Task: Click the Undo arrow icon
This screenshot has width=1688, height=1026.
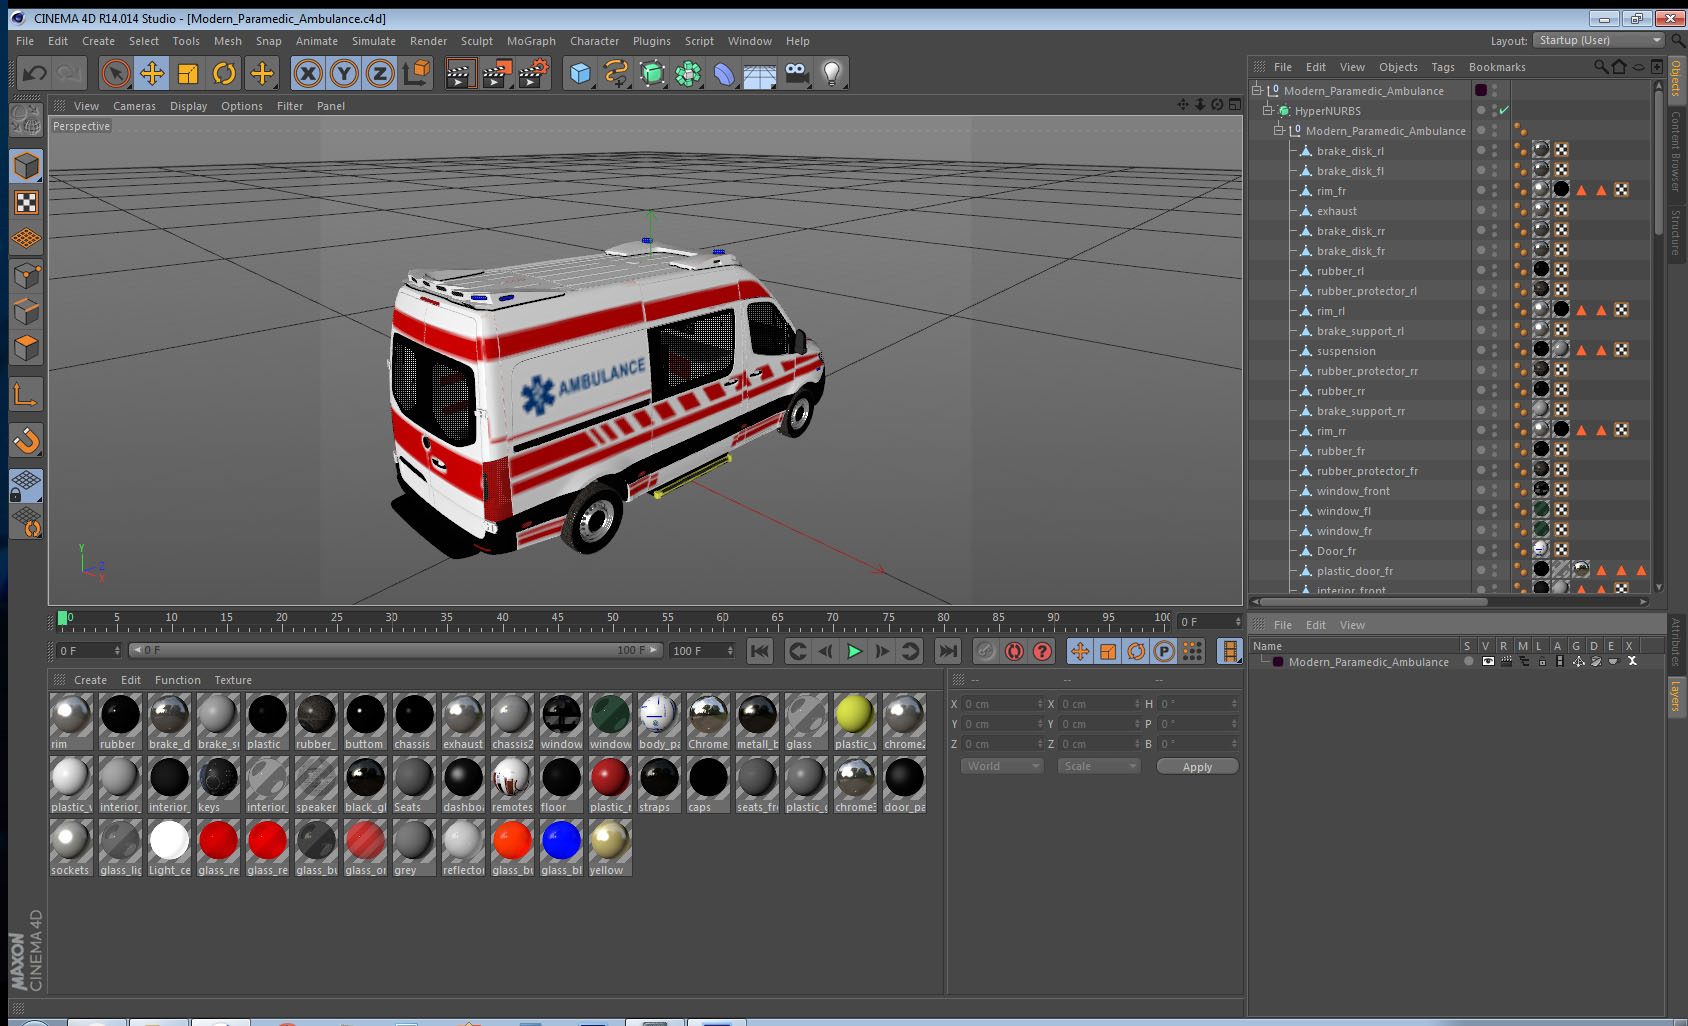Action: pos(35,73)
